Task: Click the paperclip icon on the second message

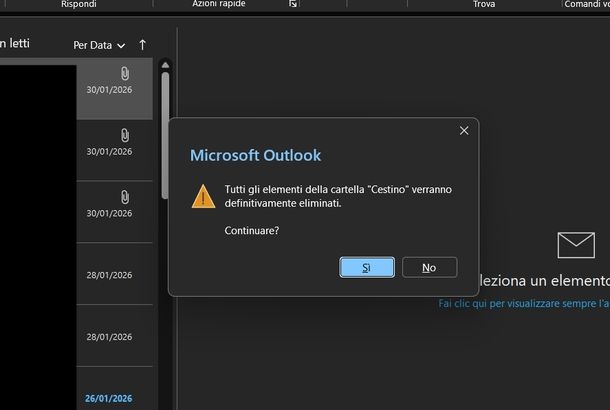Action: click(124, 135)
